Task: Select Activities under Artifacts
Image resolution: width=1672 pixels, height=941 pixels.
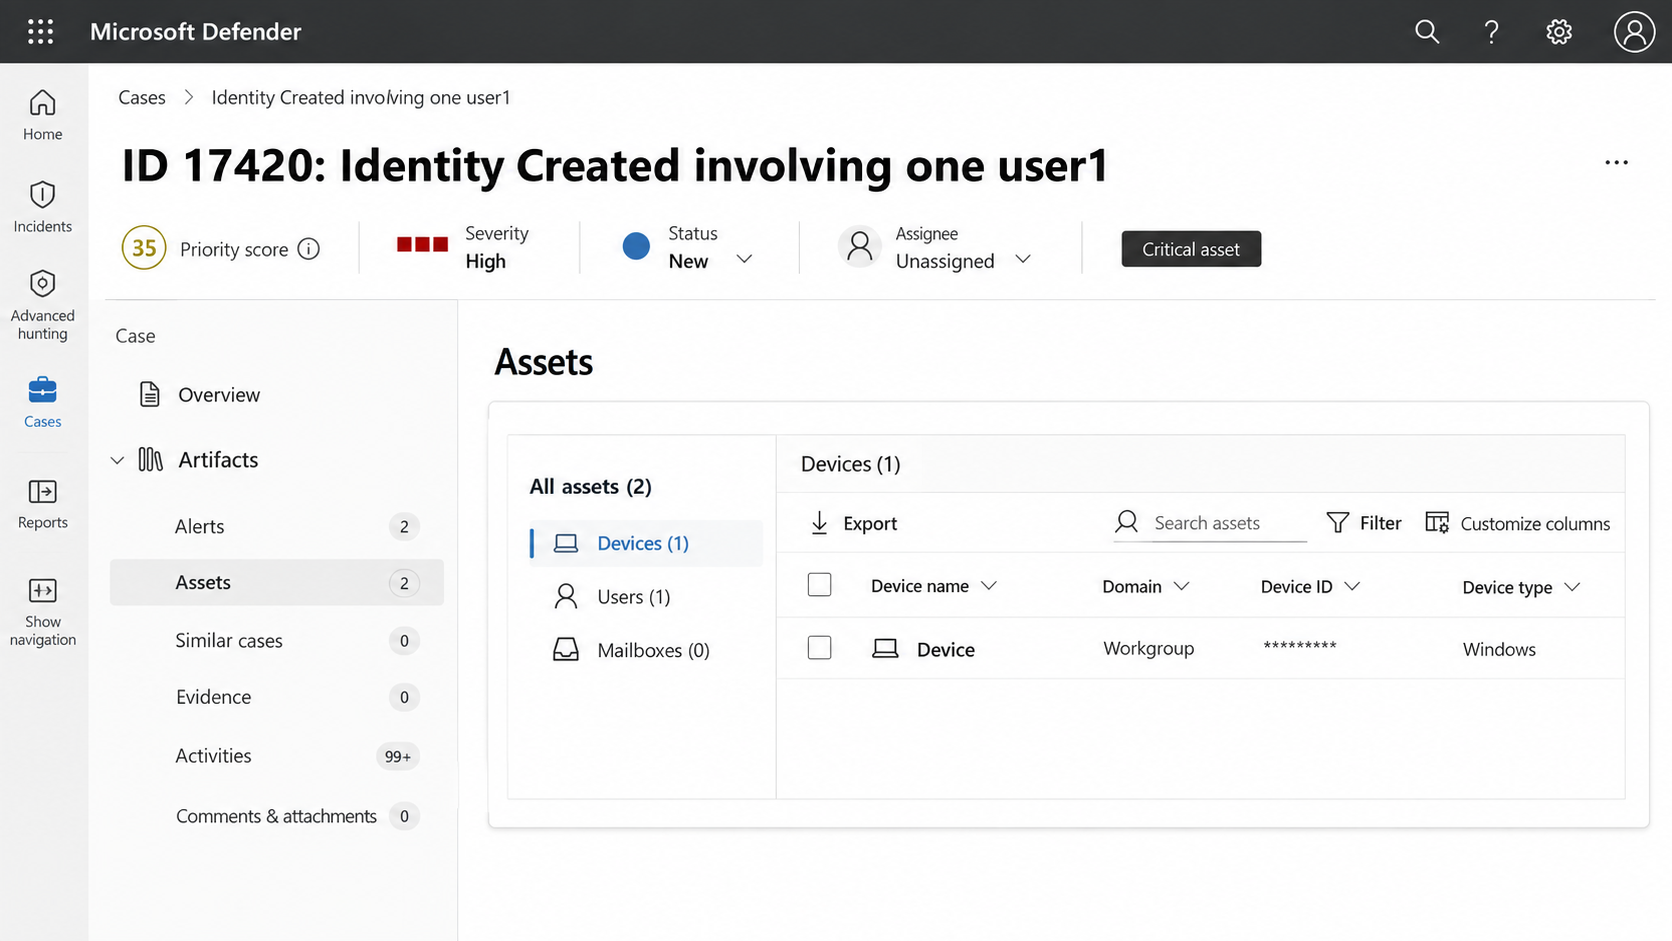Action: [277, 756]
